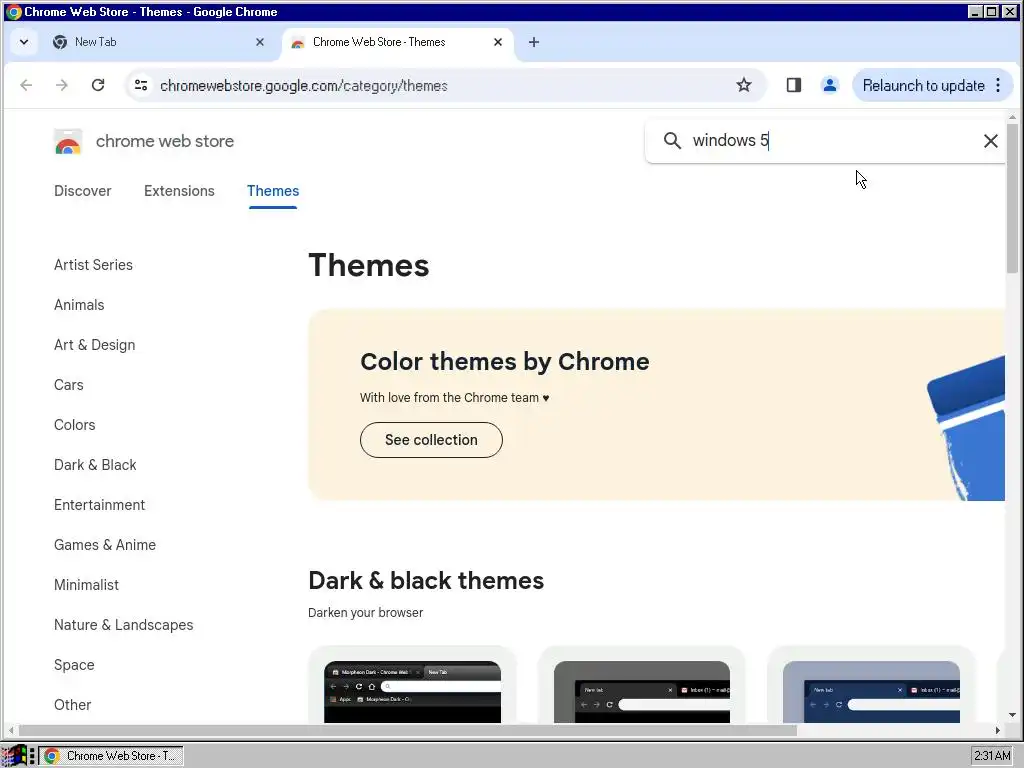Click the horizontal scrollbar thumb
Screen dimensions: 1024x768
click(x=408, y=730)
